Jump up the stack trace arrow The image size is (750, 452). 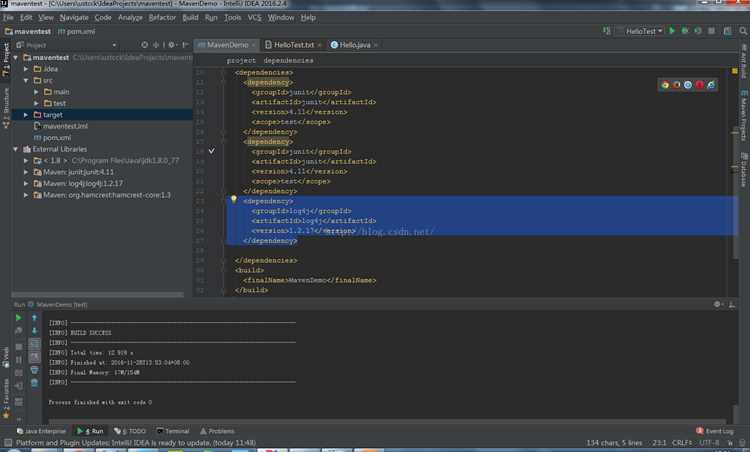click(x=34, y=318)
